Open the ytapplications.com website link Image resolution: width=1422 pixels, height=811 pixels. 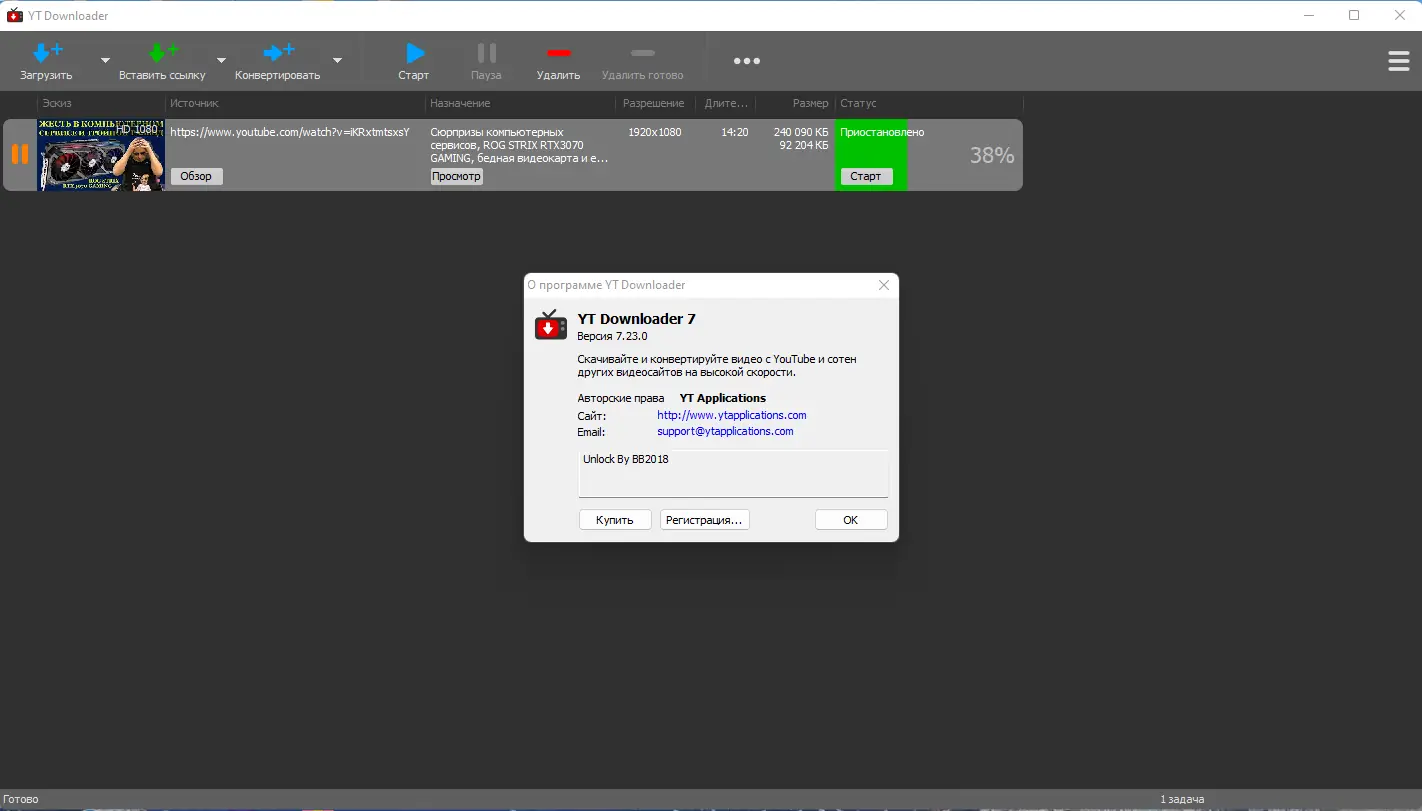pyautogui.click(x=731, y=414)
